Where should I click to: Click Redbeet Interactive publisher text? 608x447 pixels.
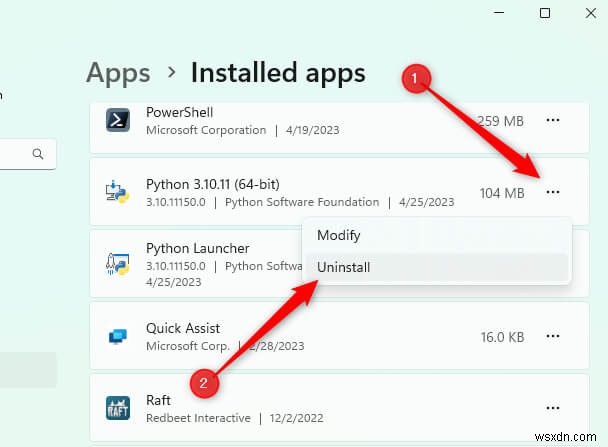coord(198,418)
